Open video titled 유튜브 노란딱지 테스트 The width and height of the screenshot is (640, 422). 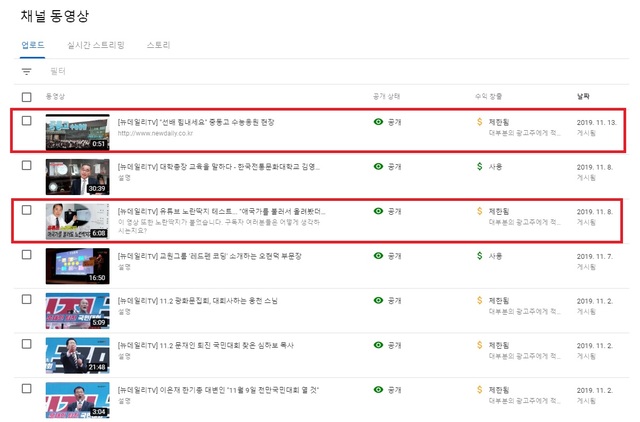click(x=222, y=211)
